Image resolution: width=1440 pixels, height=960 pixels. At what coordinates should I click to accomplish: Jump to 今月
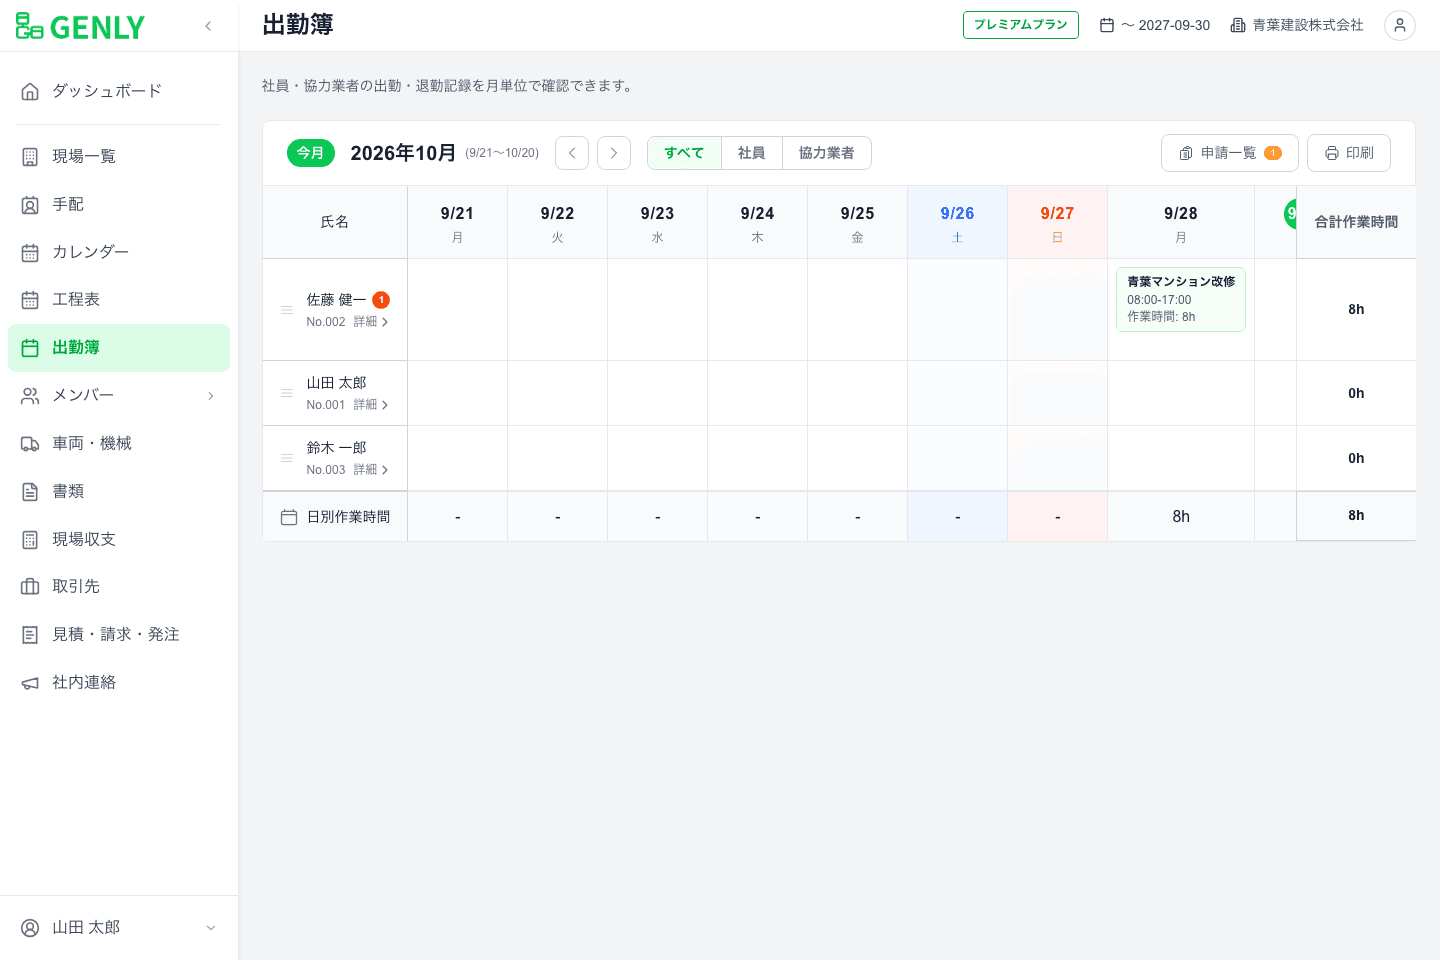pyautogui.click(x=311, y=153)
